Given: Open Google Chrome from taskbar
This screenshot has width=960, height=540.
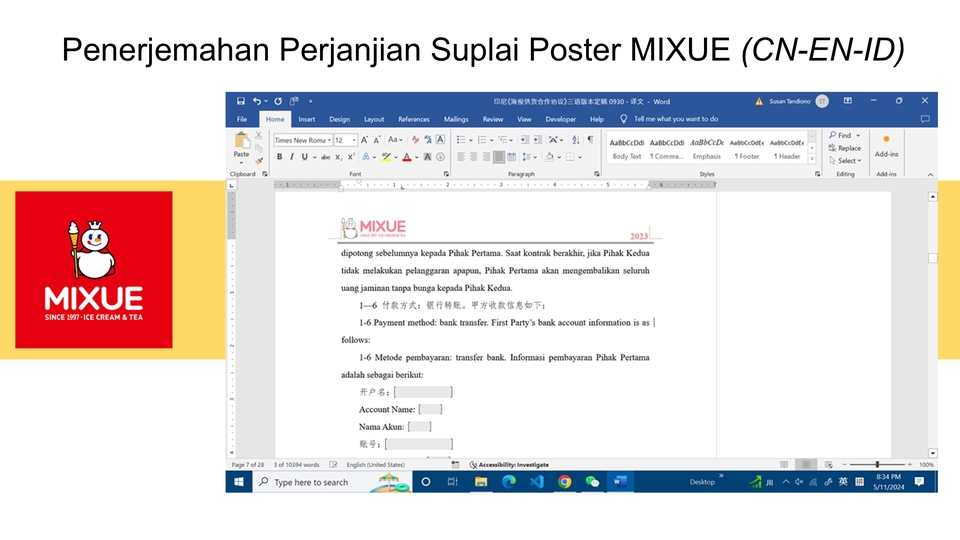Looking at the screenshot, I should (564, 482).
